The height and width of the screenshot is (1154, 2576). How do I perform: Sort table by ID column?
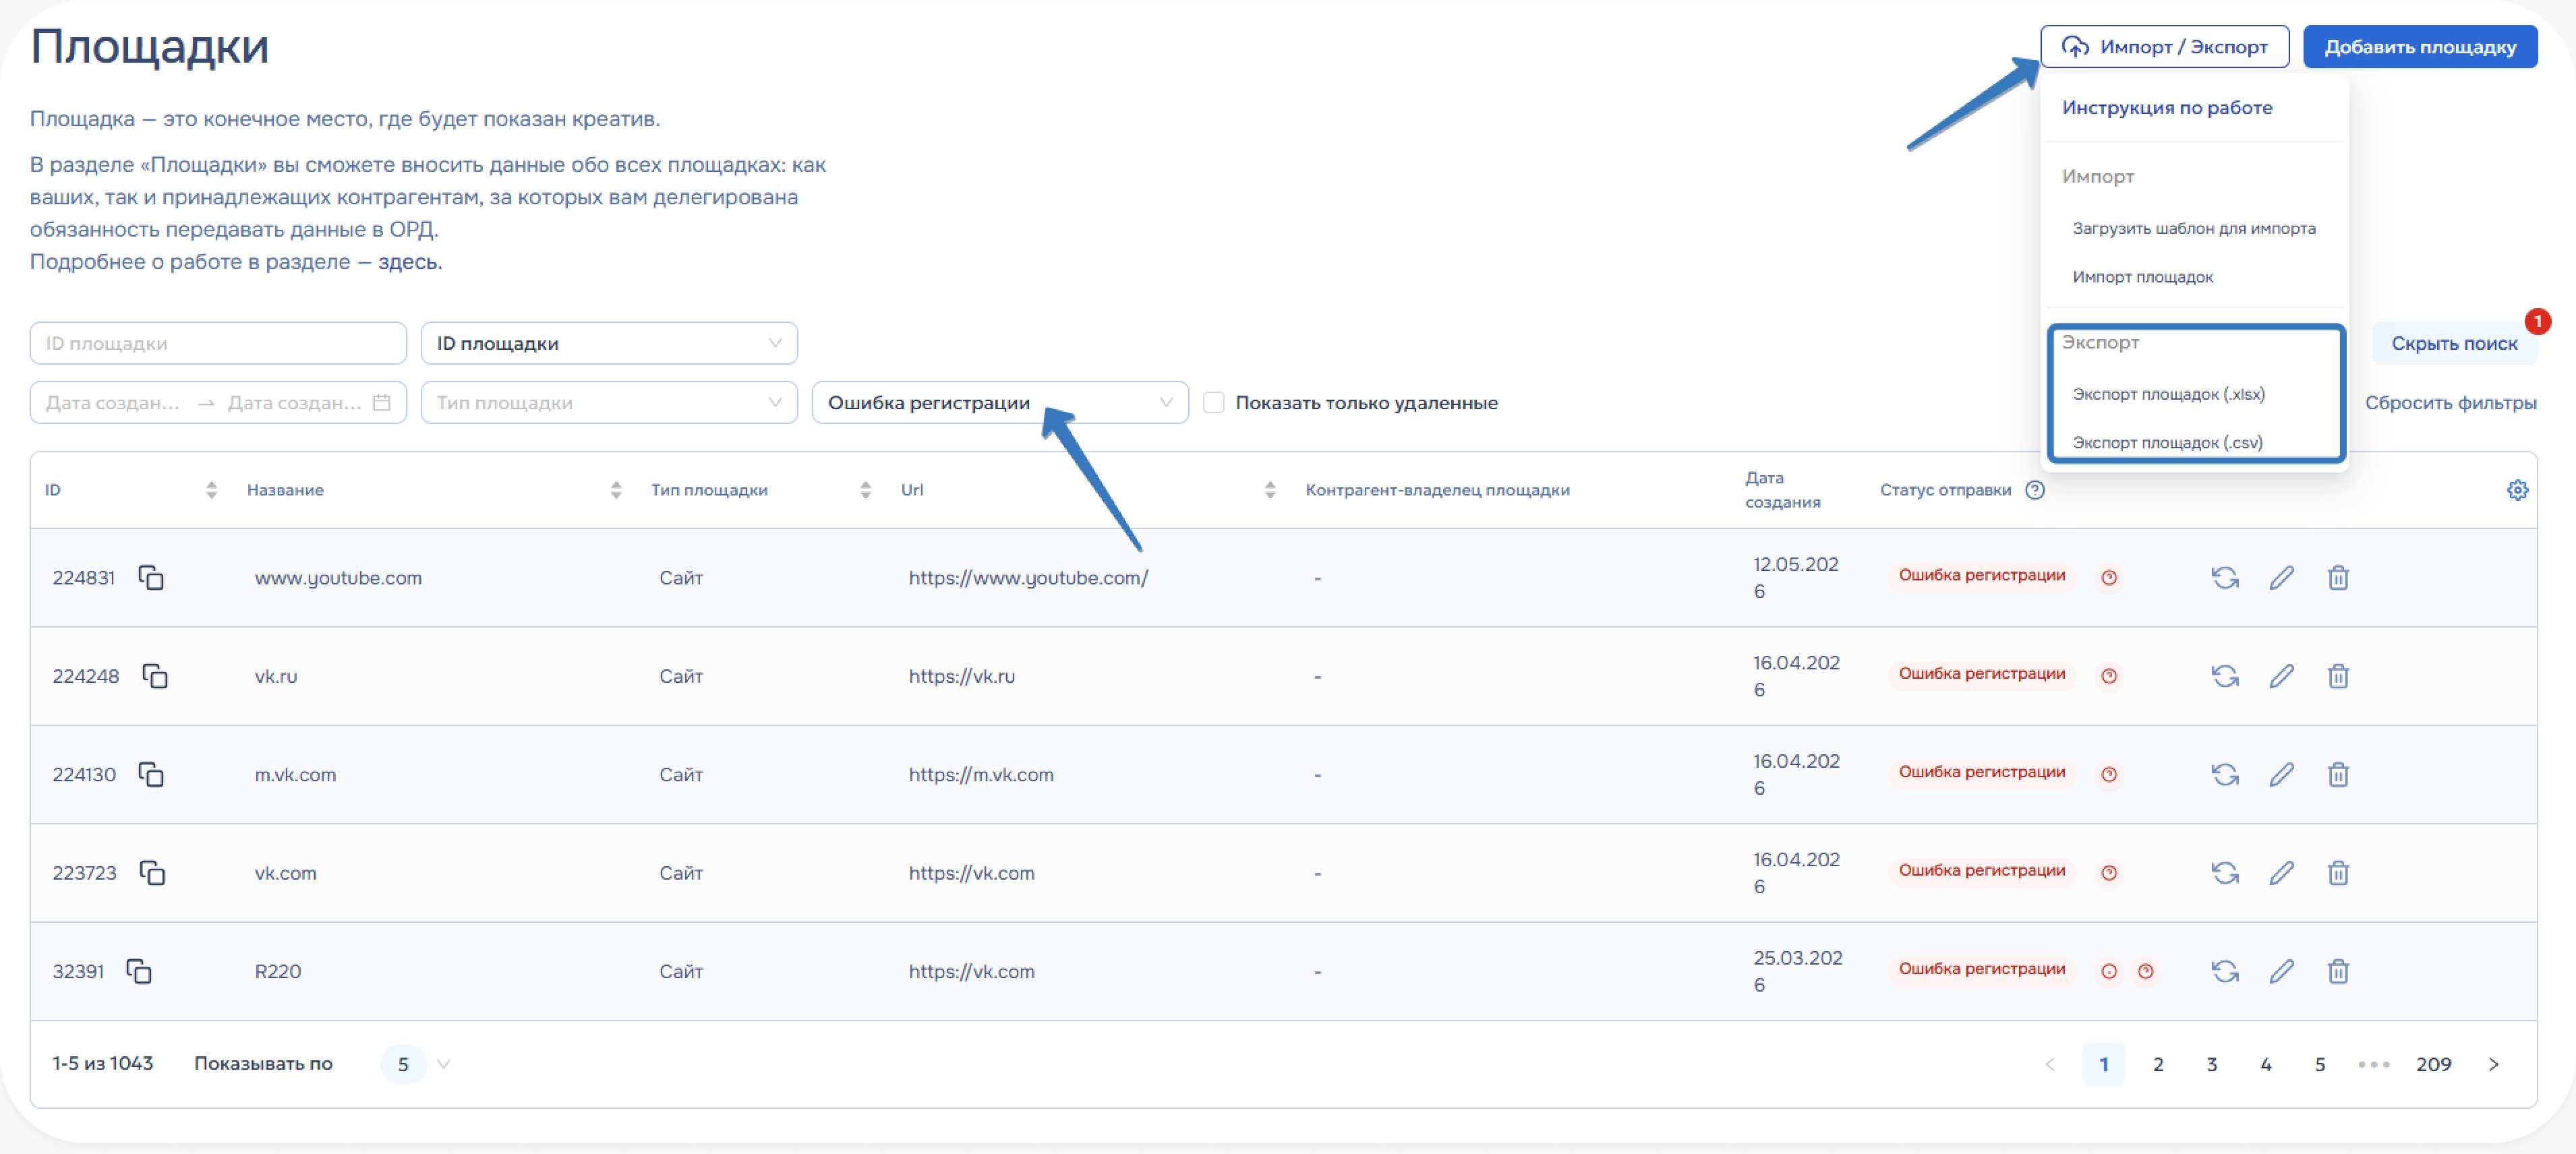[211, 490]
